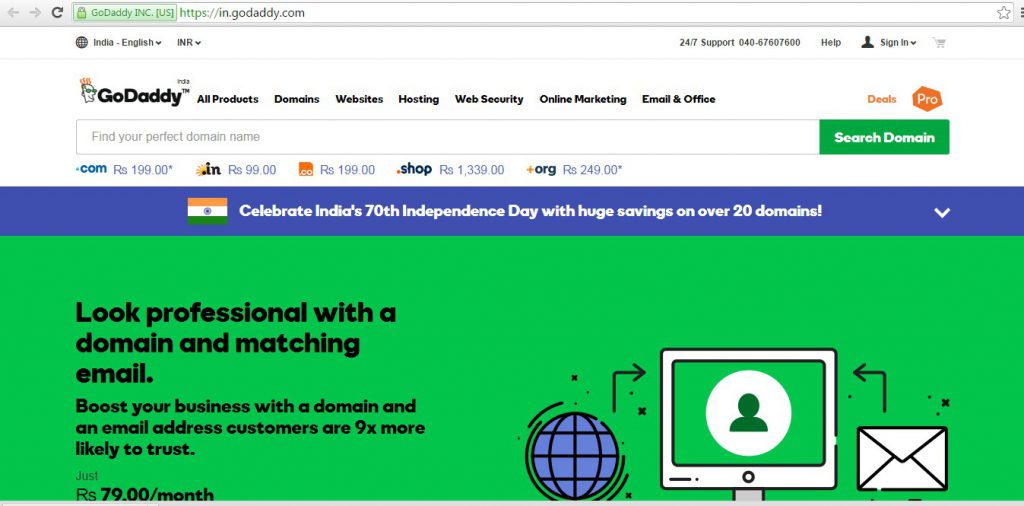The image size is (1024, 506).
Task: Expand the India - English language dropdown
Action: pyautogui.click(x=127, y=42)
